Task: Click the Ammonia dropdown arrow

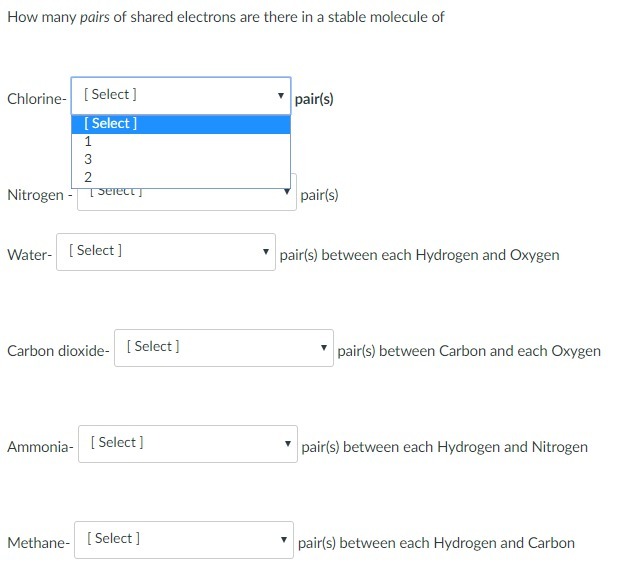Action: (287, 444)
